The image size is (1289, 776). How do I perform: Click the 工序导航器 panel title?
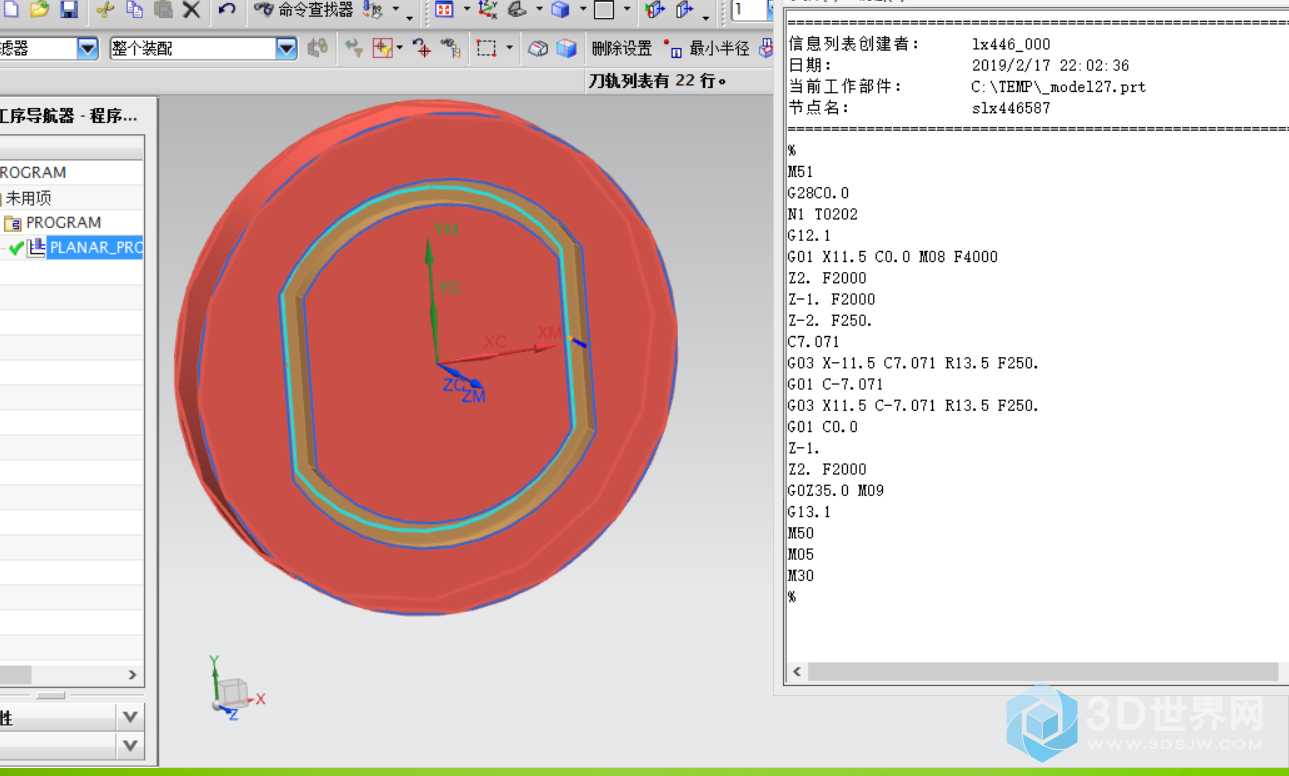coord(68,116)
